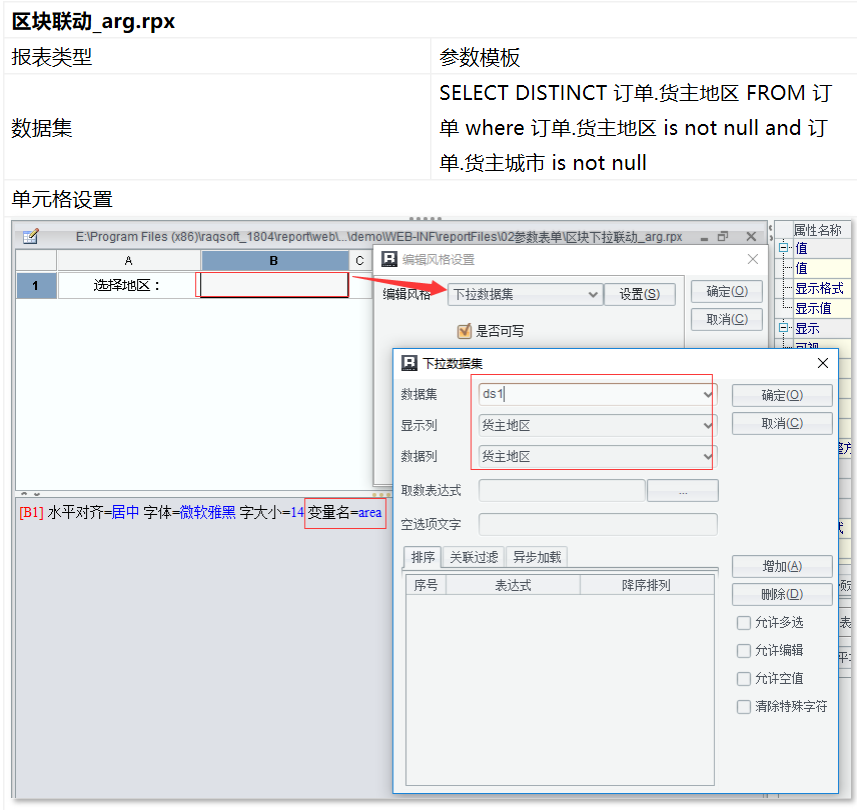Enable the 允许多选 checkbox
The width and height of the screenshot is (857, 810).
(x=743, y=623)
